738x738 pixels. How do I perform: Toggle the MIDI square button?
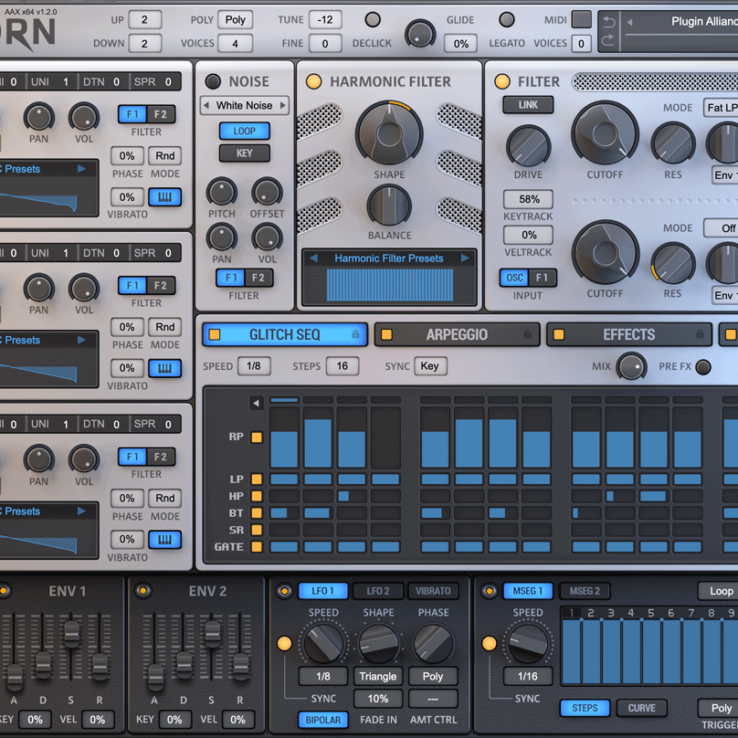click(x=582, y=19)
